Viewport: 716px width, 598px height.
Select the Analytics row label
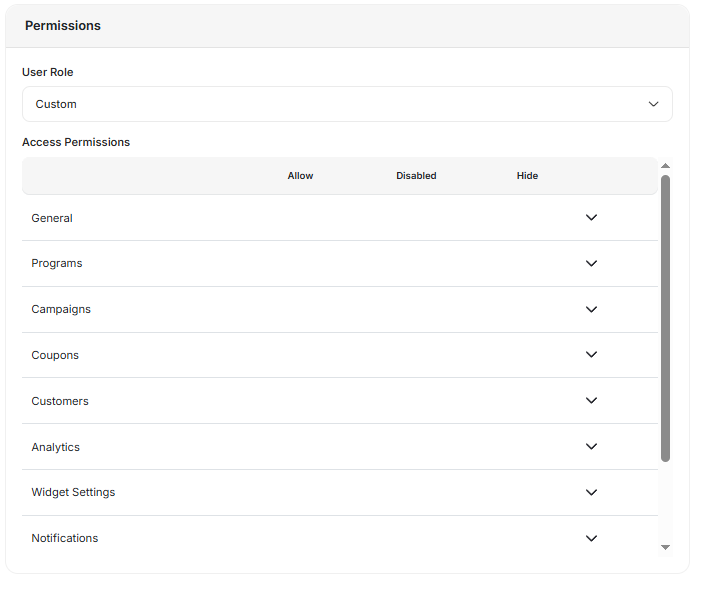pyautogui.click(x=56, y=447)
